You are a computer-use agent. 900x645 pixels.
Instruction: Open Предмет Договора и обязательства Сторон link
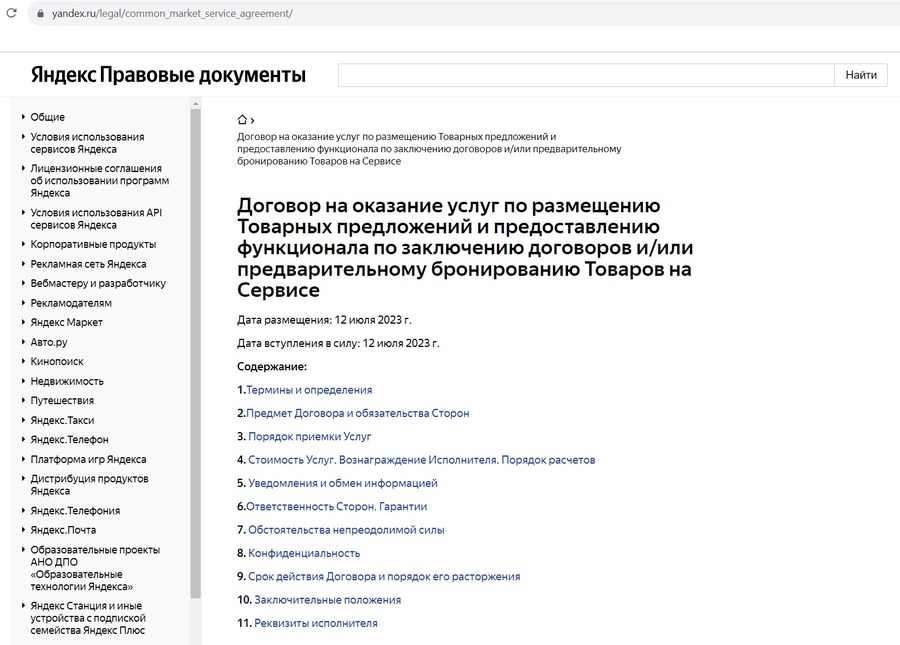click(358, 413)
